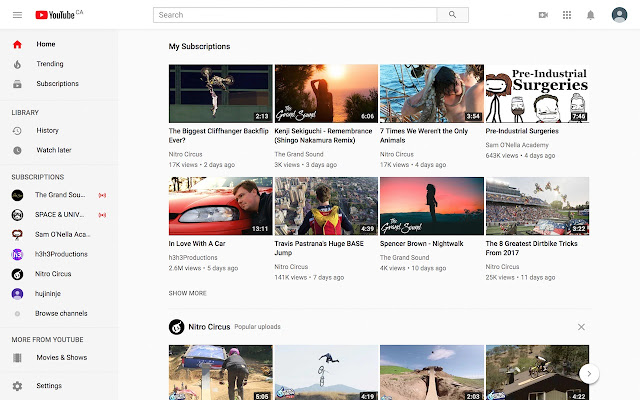Click h3h3Productions channel avatar in sidebar

[17, 254]
